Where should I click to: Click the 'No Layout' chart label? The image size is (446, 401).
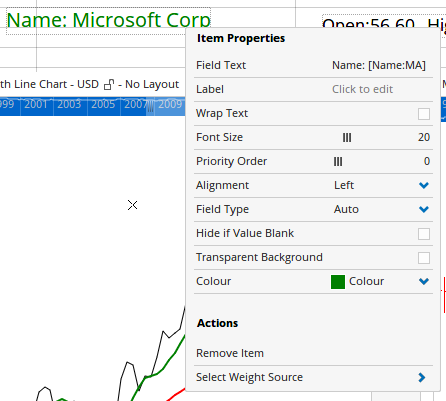click(152, 84)
